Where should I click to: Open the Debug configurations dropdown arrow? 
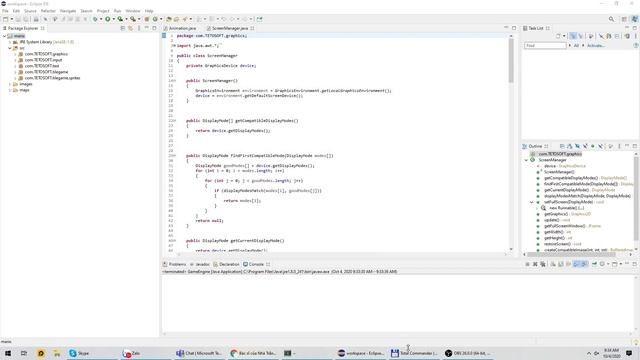[101, 19]
